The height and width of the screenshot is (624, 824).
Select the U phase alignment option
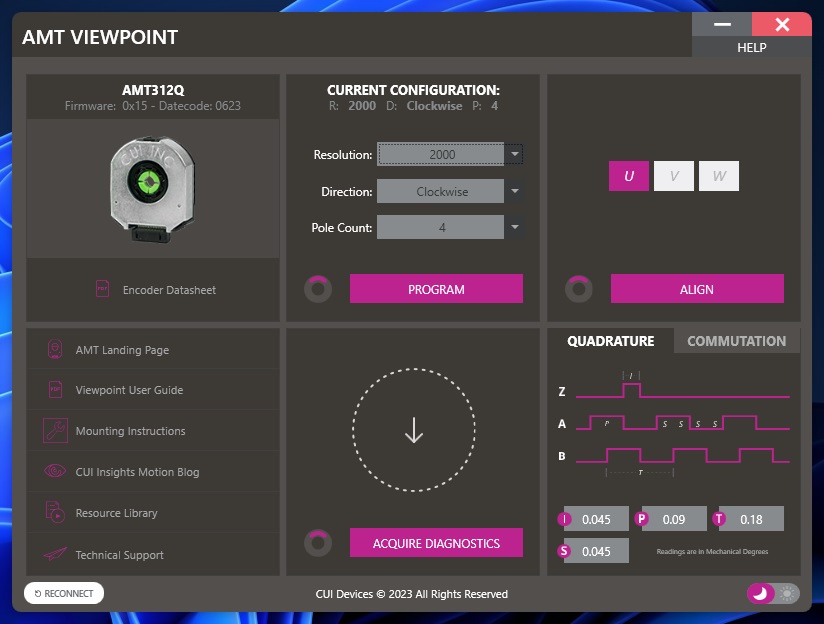(629, 176)
